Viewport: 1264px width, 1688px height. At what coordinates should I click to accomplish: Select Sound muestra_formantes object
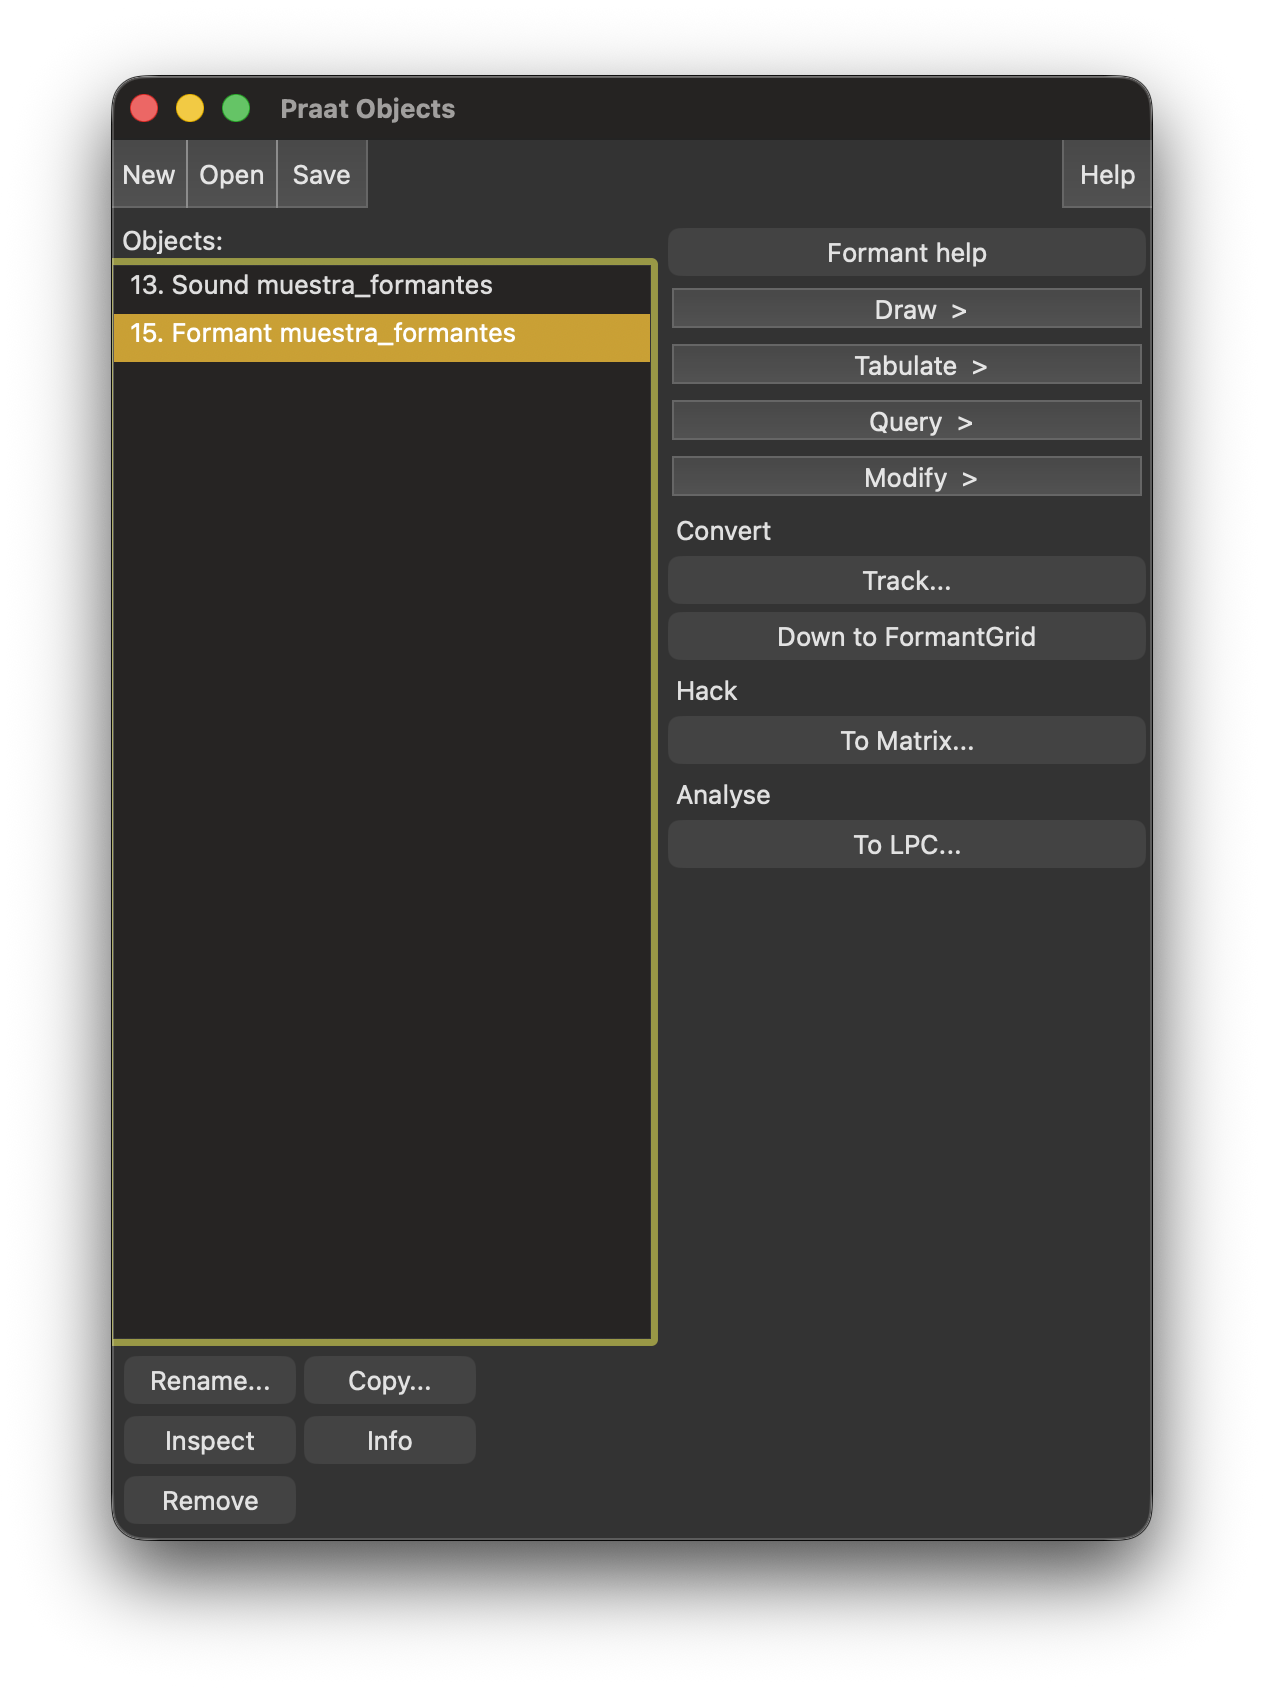(x=311, y=286)
